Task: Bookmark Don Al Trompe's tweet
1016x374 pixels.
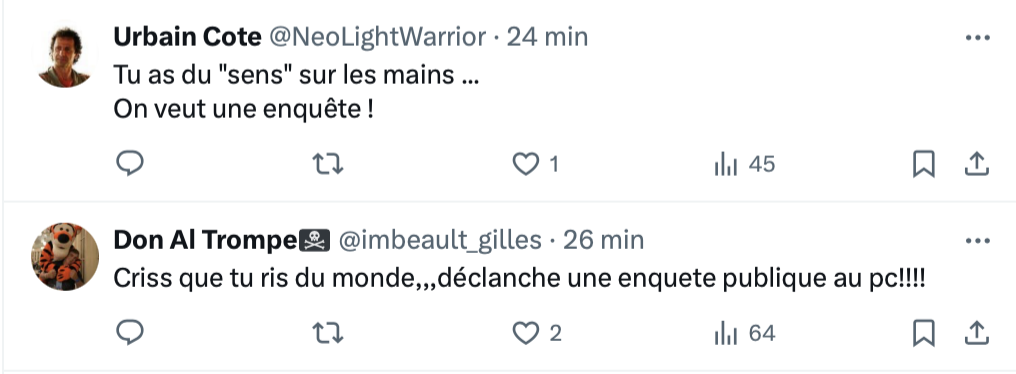Action: click(x=923, y=333)
